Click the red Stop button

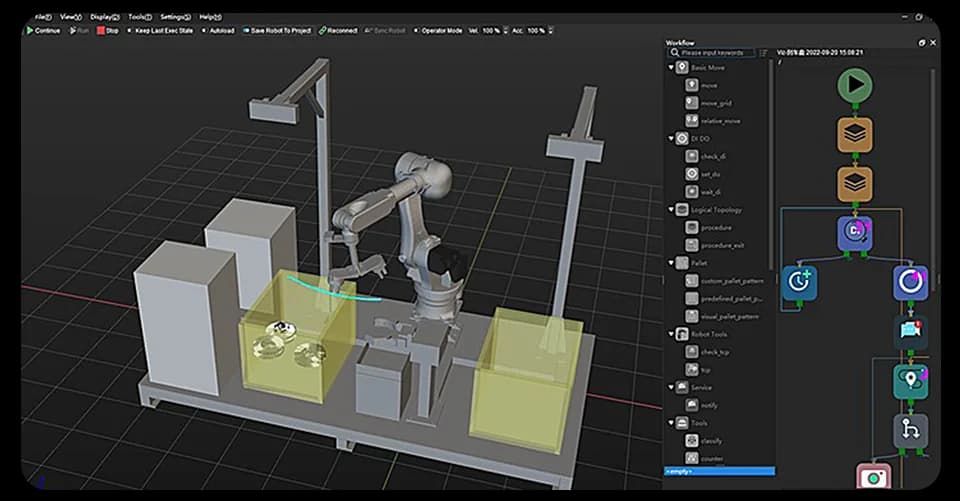pyautogui.click(x=108, y=31)
